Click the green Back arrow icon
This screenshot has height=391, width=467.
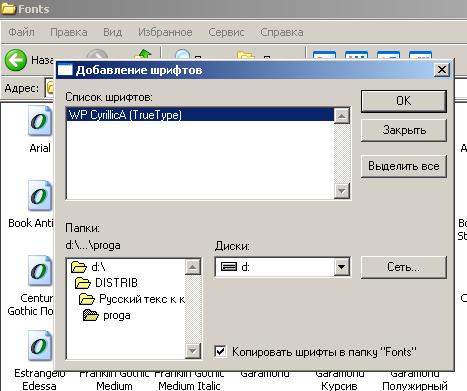[x=15, y=60]
